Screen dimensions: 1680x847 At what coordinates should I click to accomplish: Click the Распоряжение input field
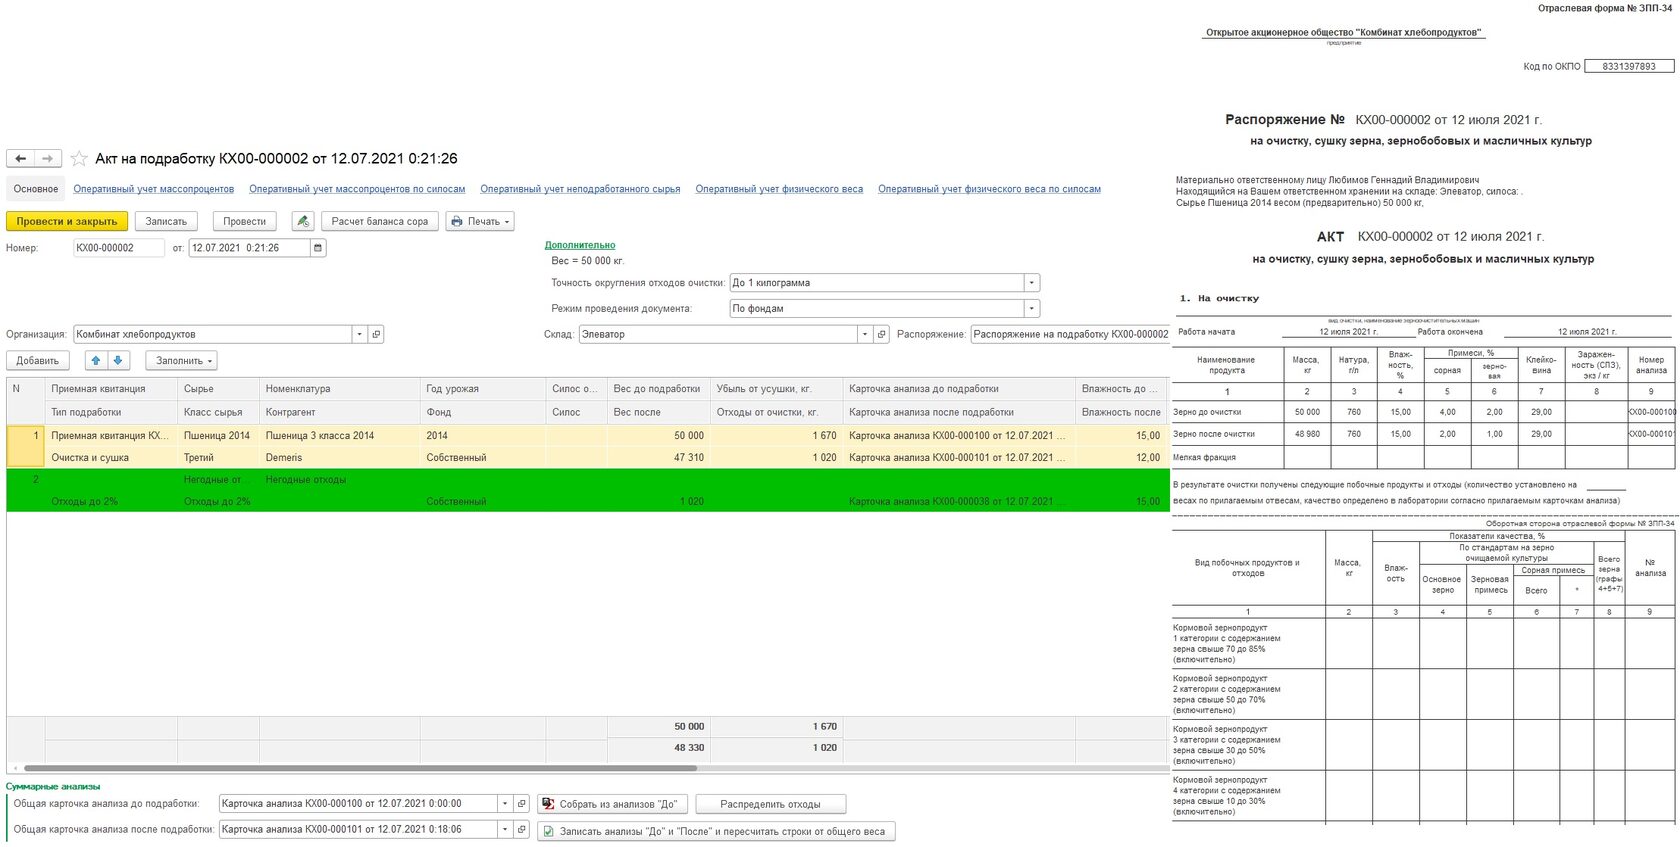pos(1070,334)
